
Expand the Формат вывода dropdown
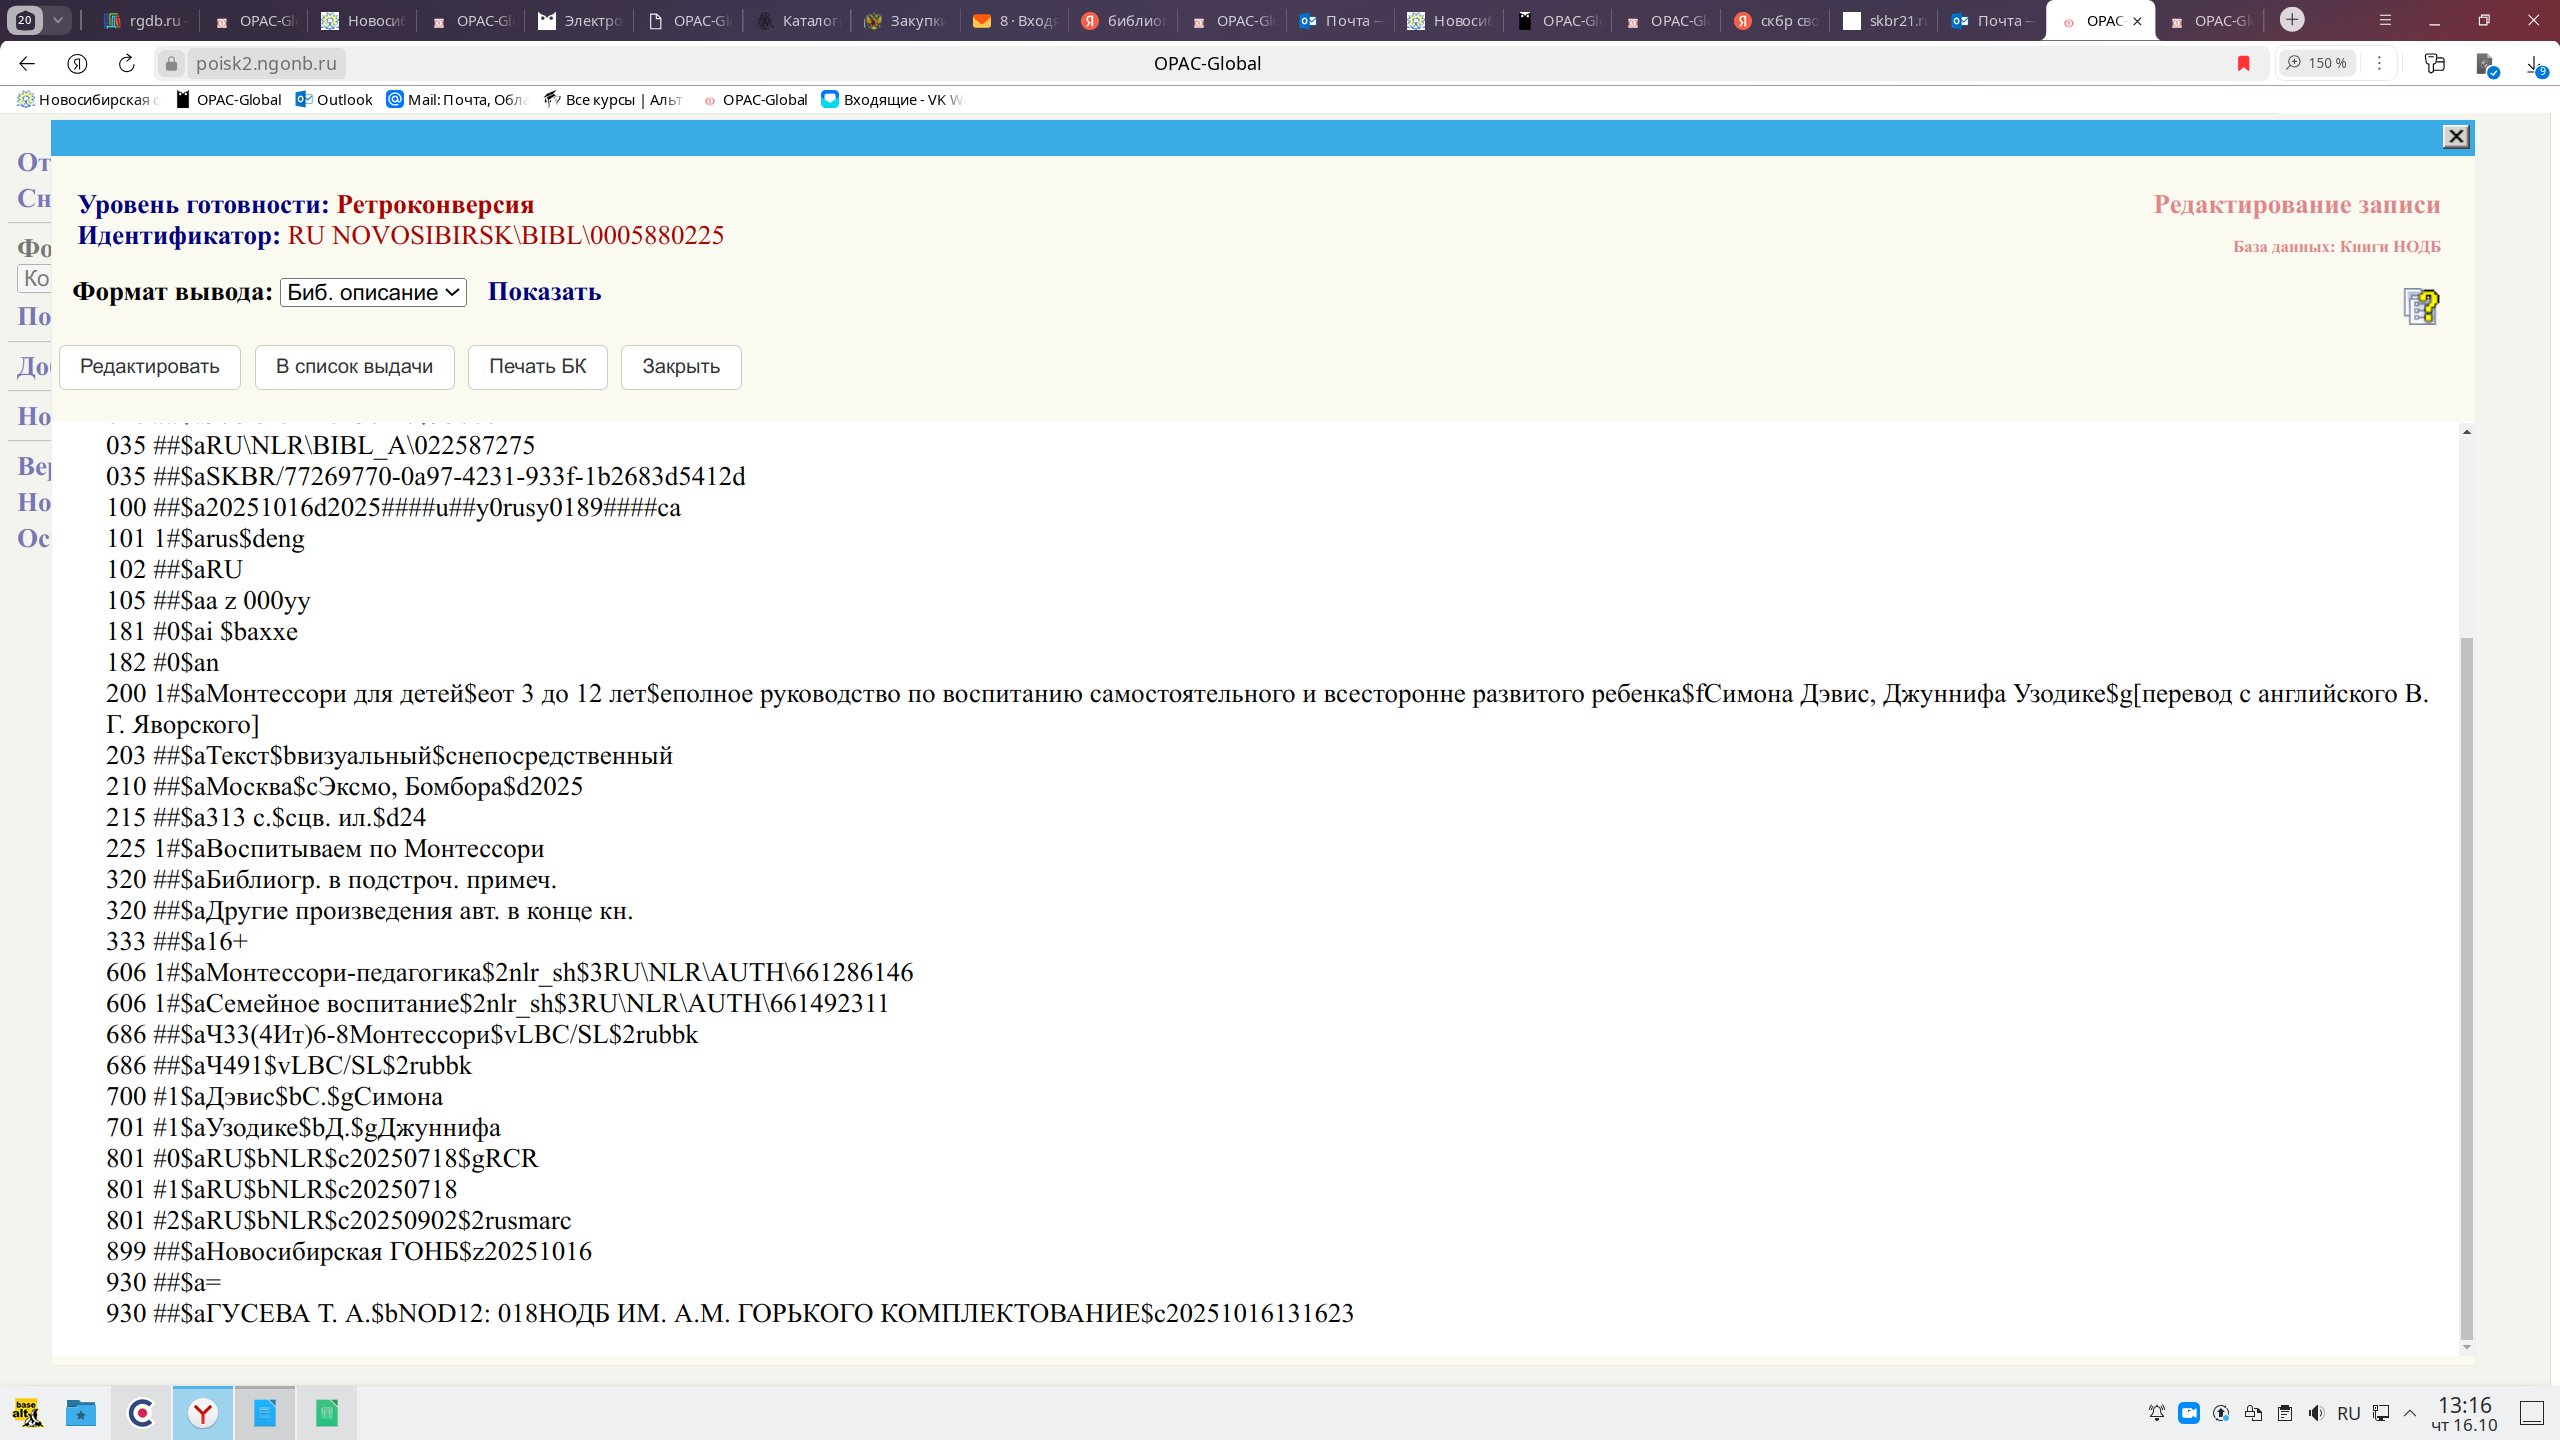pos(373,292)
